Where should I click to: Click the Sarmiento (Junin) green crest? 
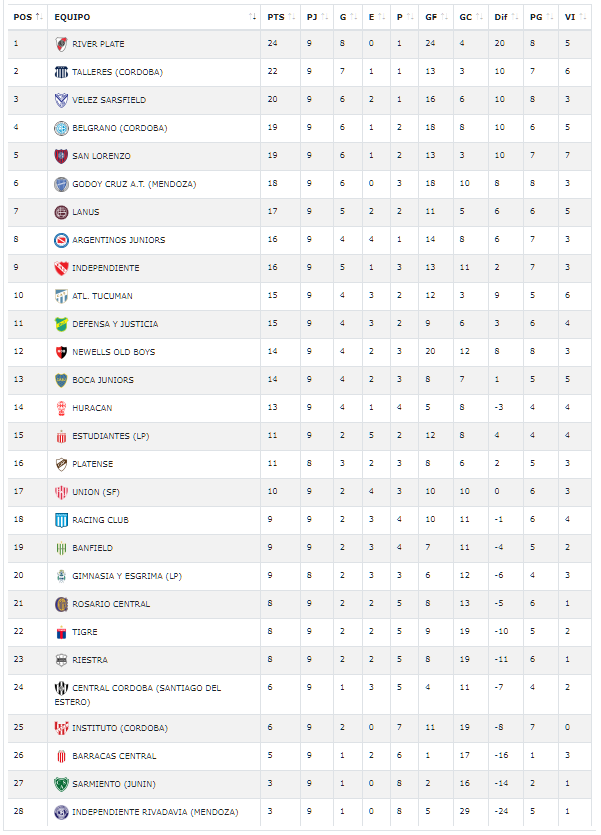pos(61,784)
